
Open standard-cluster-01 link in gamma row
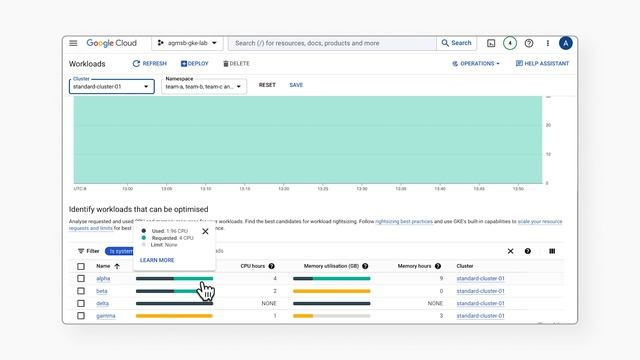point(480,316)
